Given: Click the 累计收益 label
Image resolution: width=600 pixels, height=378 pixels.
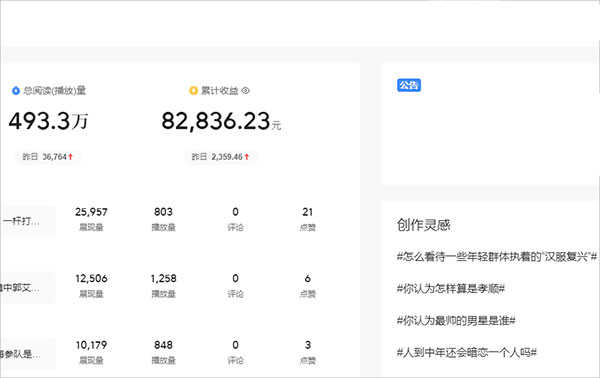Looking at the screenshot, I should click(x=220, y=91).
